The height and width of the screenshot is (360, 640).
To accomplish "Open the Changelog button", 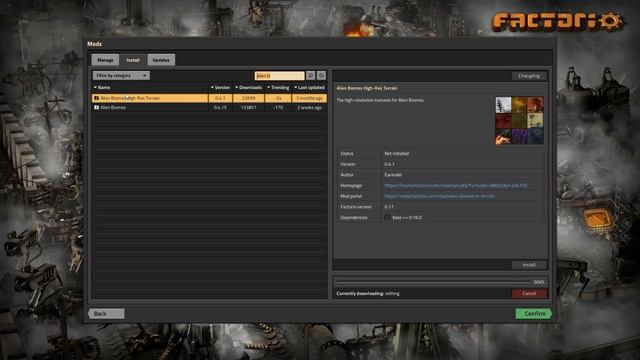I will 529,76.
